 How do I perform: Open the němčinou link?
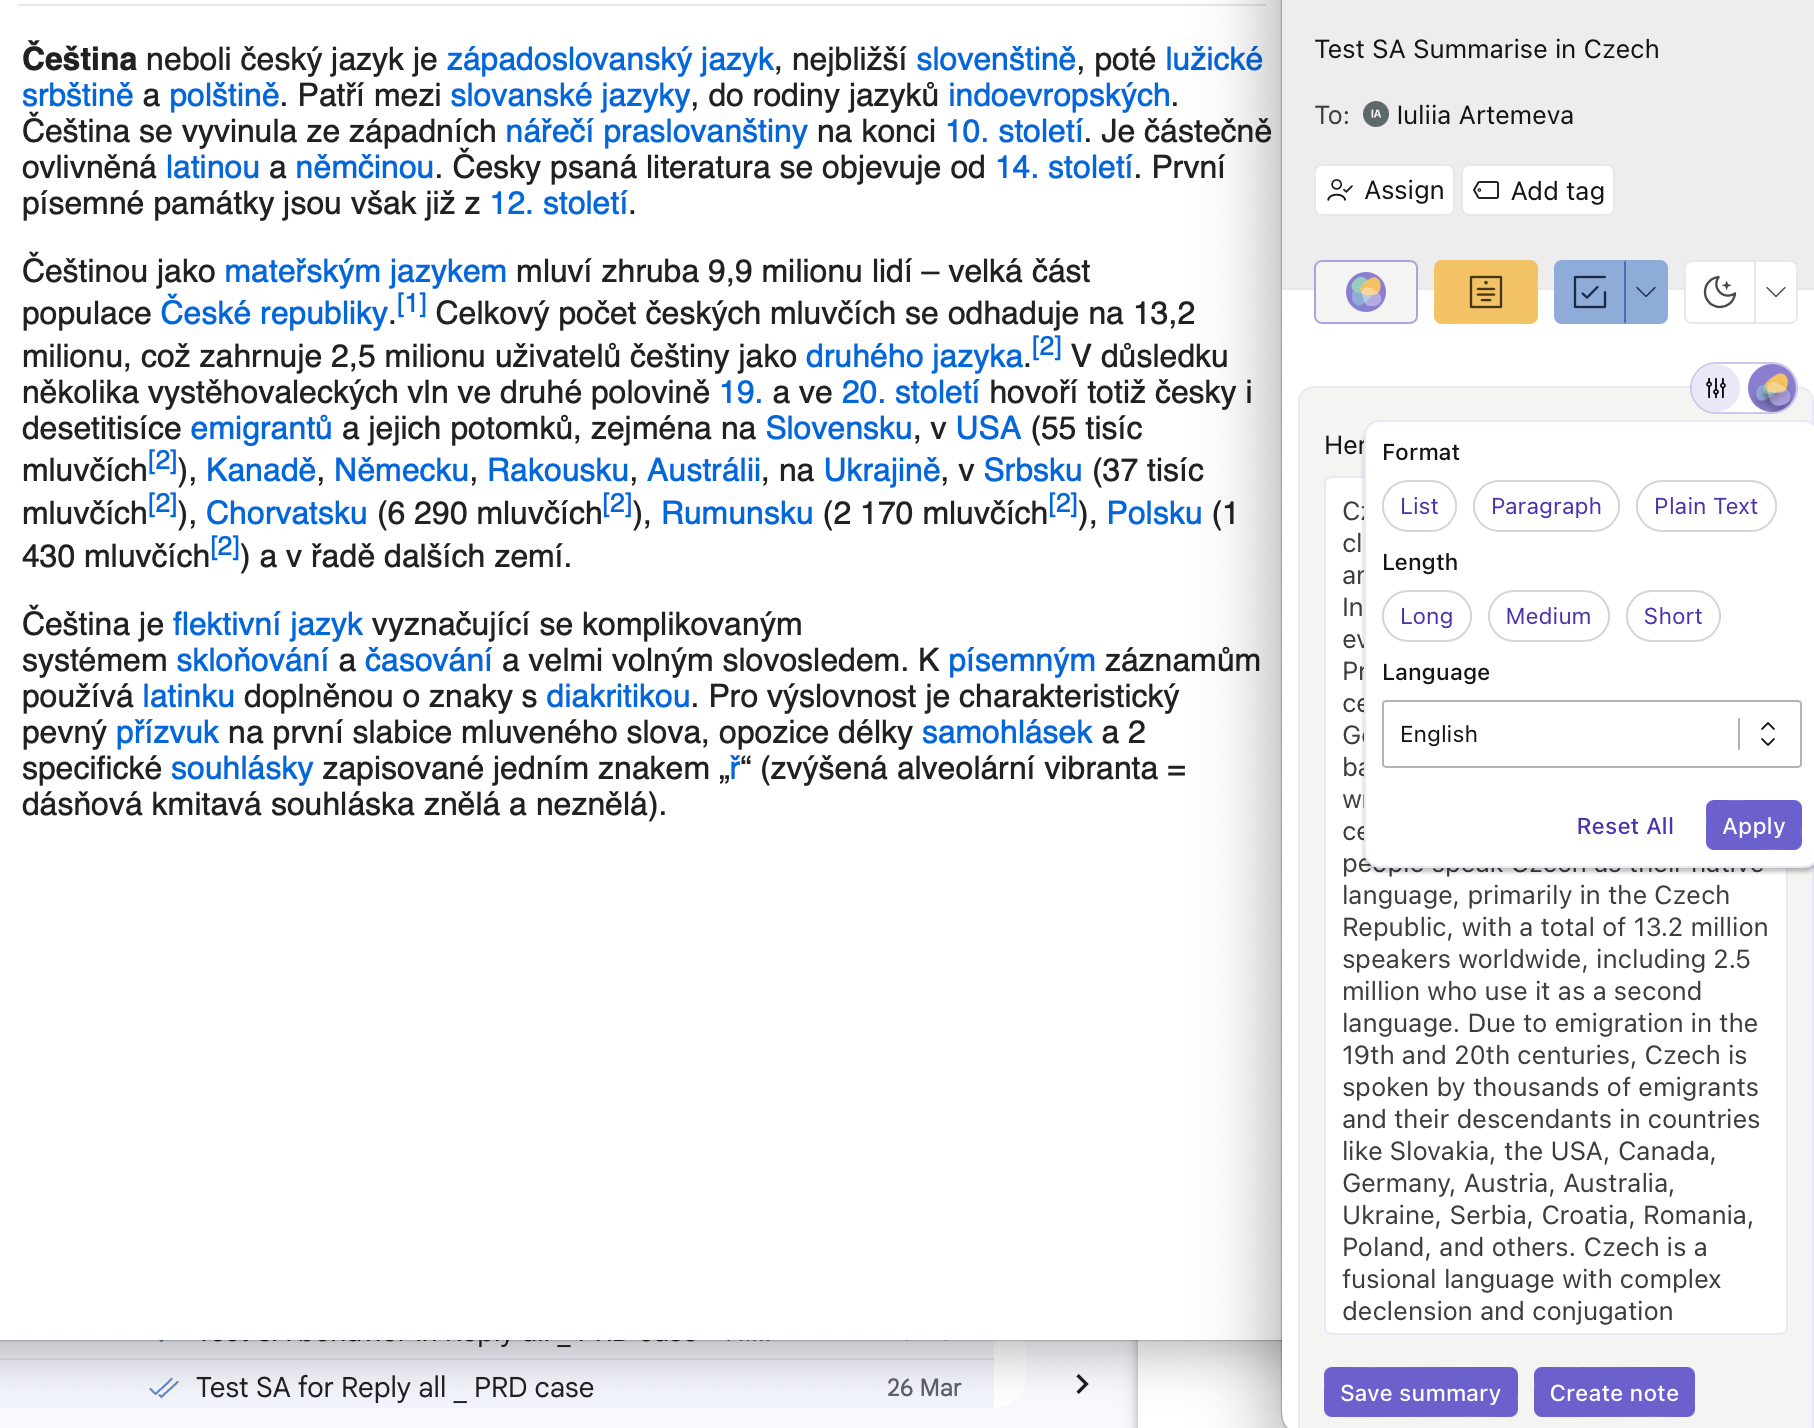(364, 167)
